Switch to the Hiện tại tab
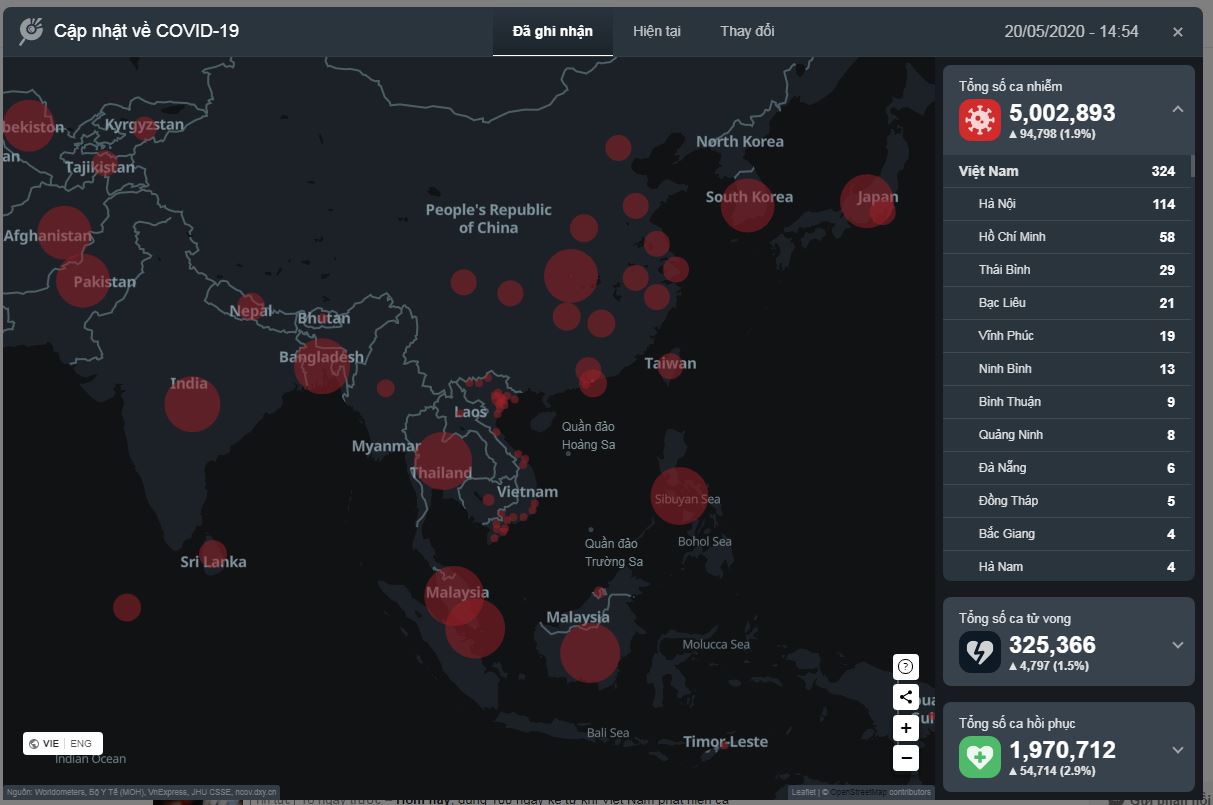1213x805 pixels. coord(657,31)
